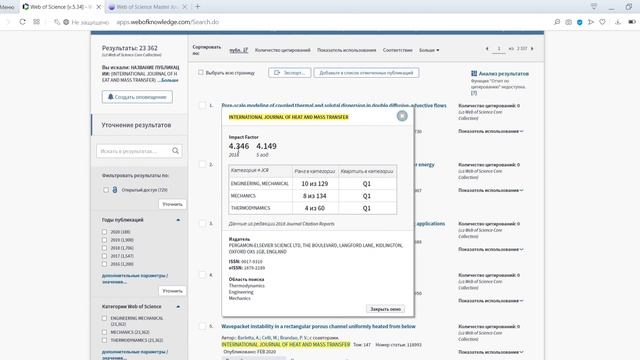Sort by publication date option

[238, 50]
